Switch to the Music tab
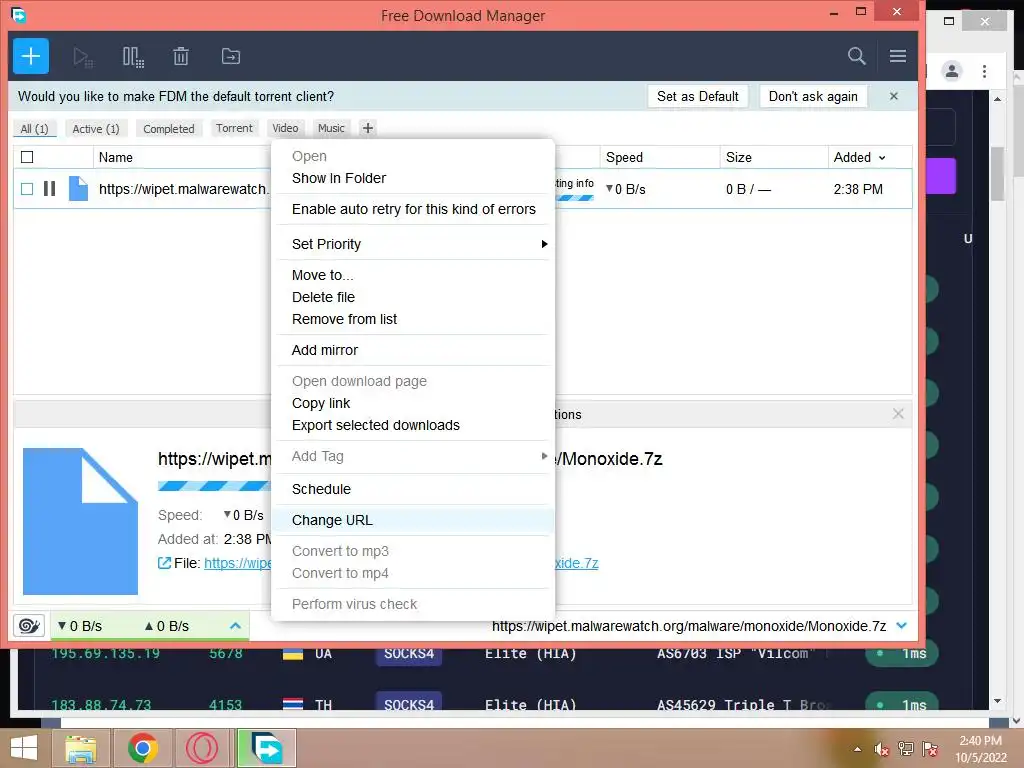 331,128
